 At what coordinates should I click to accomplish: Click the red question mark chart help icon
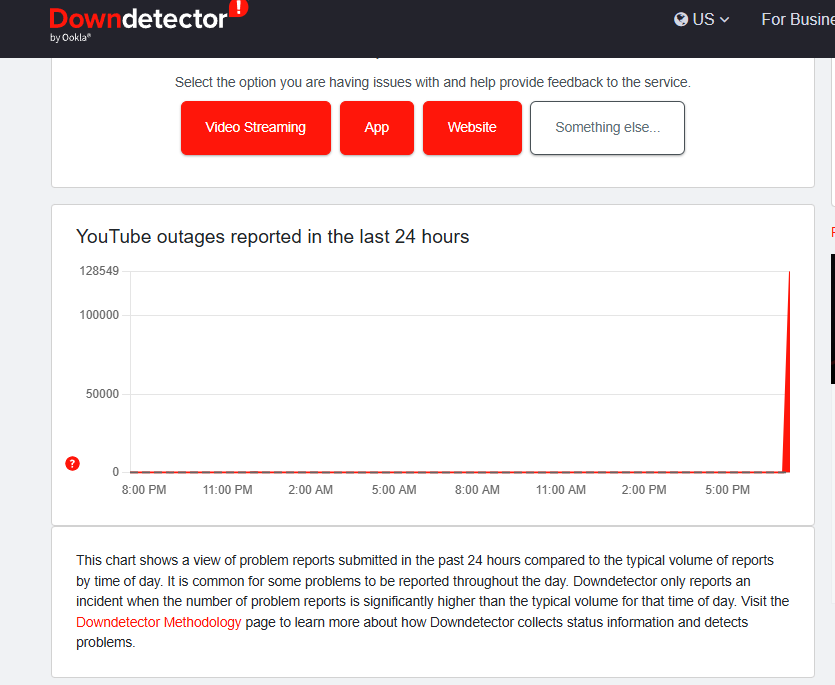pos(72,463)
